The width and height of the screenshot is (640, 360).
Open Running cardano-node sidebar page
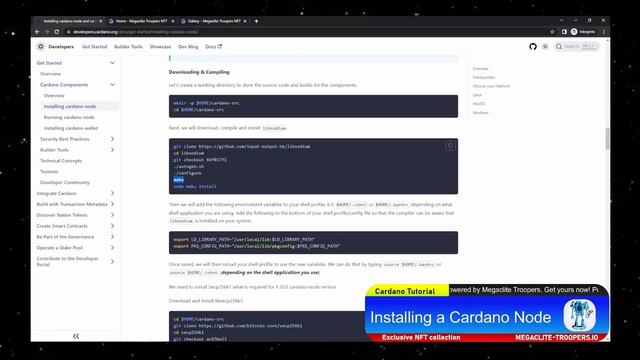coord(69,117)
